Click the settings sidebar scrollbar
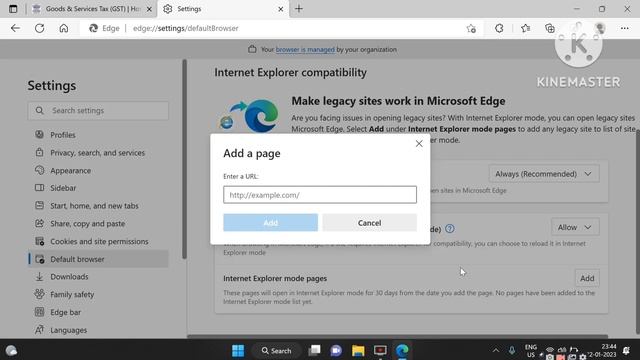 click(184, 159)
